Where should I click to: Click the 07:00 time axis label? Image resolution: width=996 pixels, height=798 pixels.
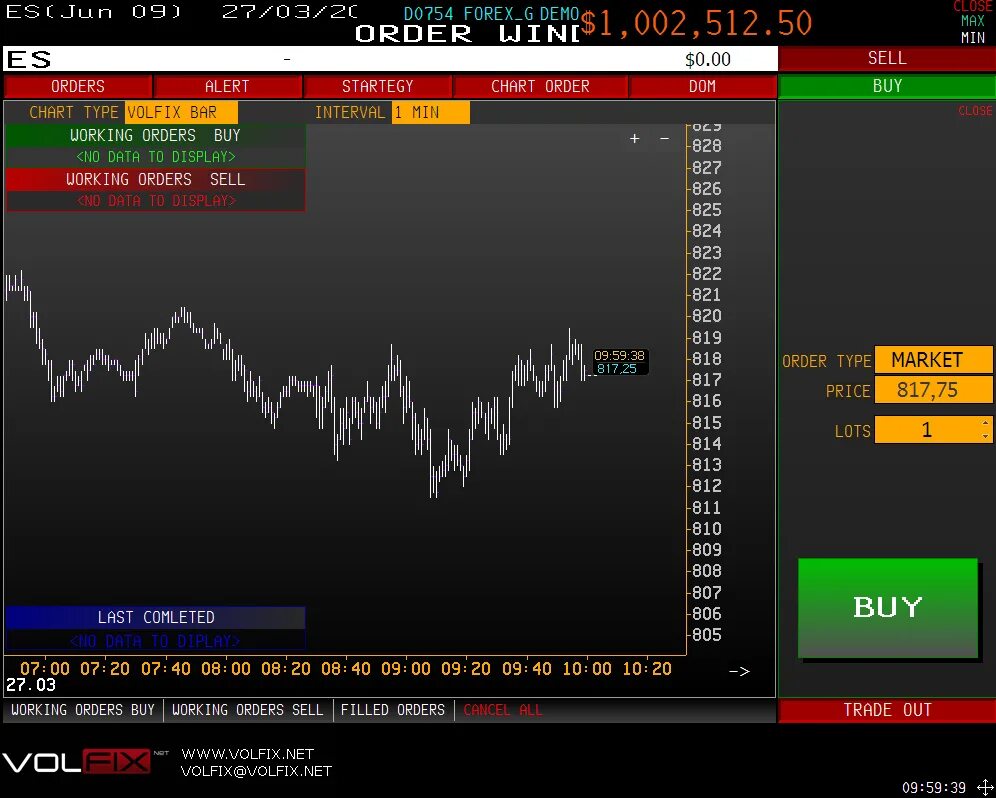44,668
